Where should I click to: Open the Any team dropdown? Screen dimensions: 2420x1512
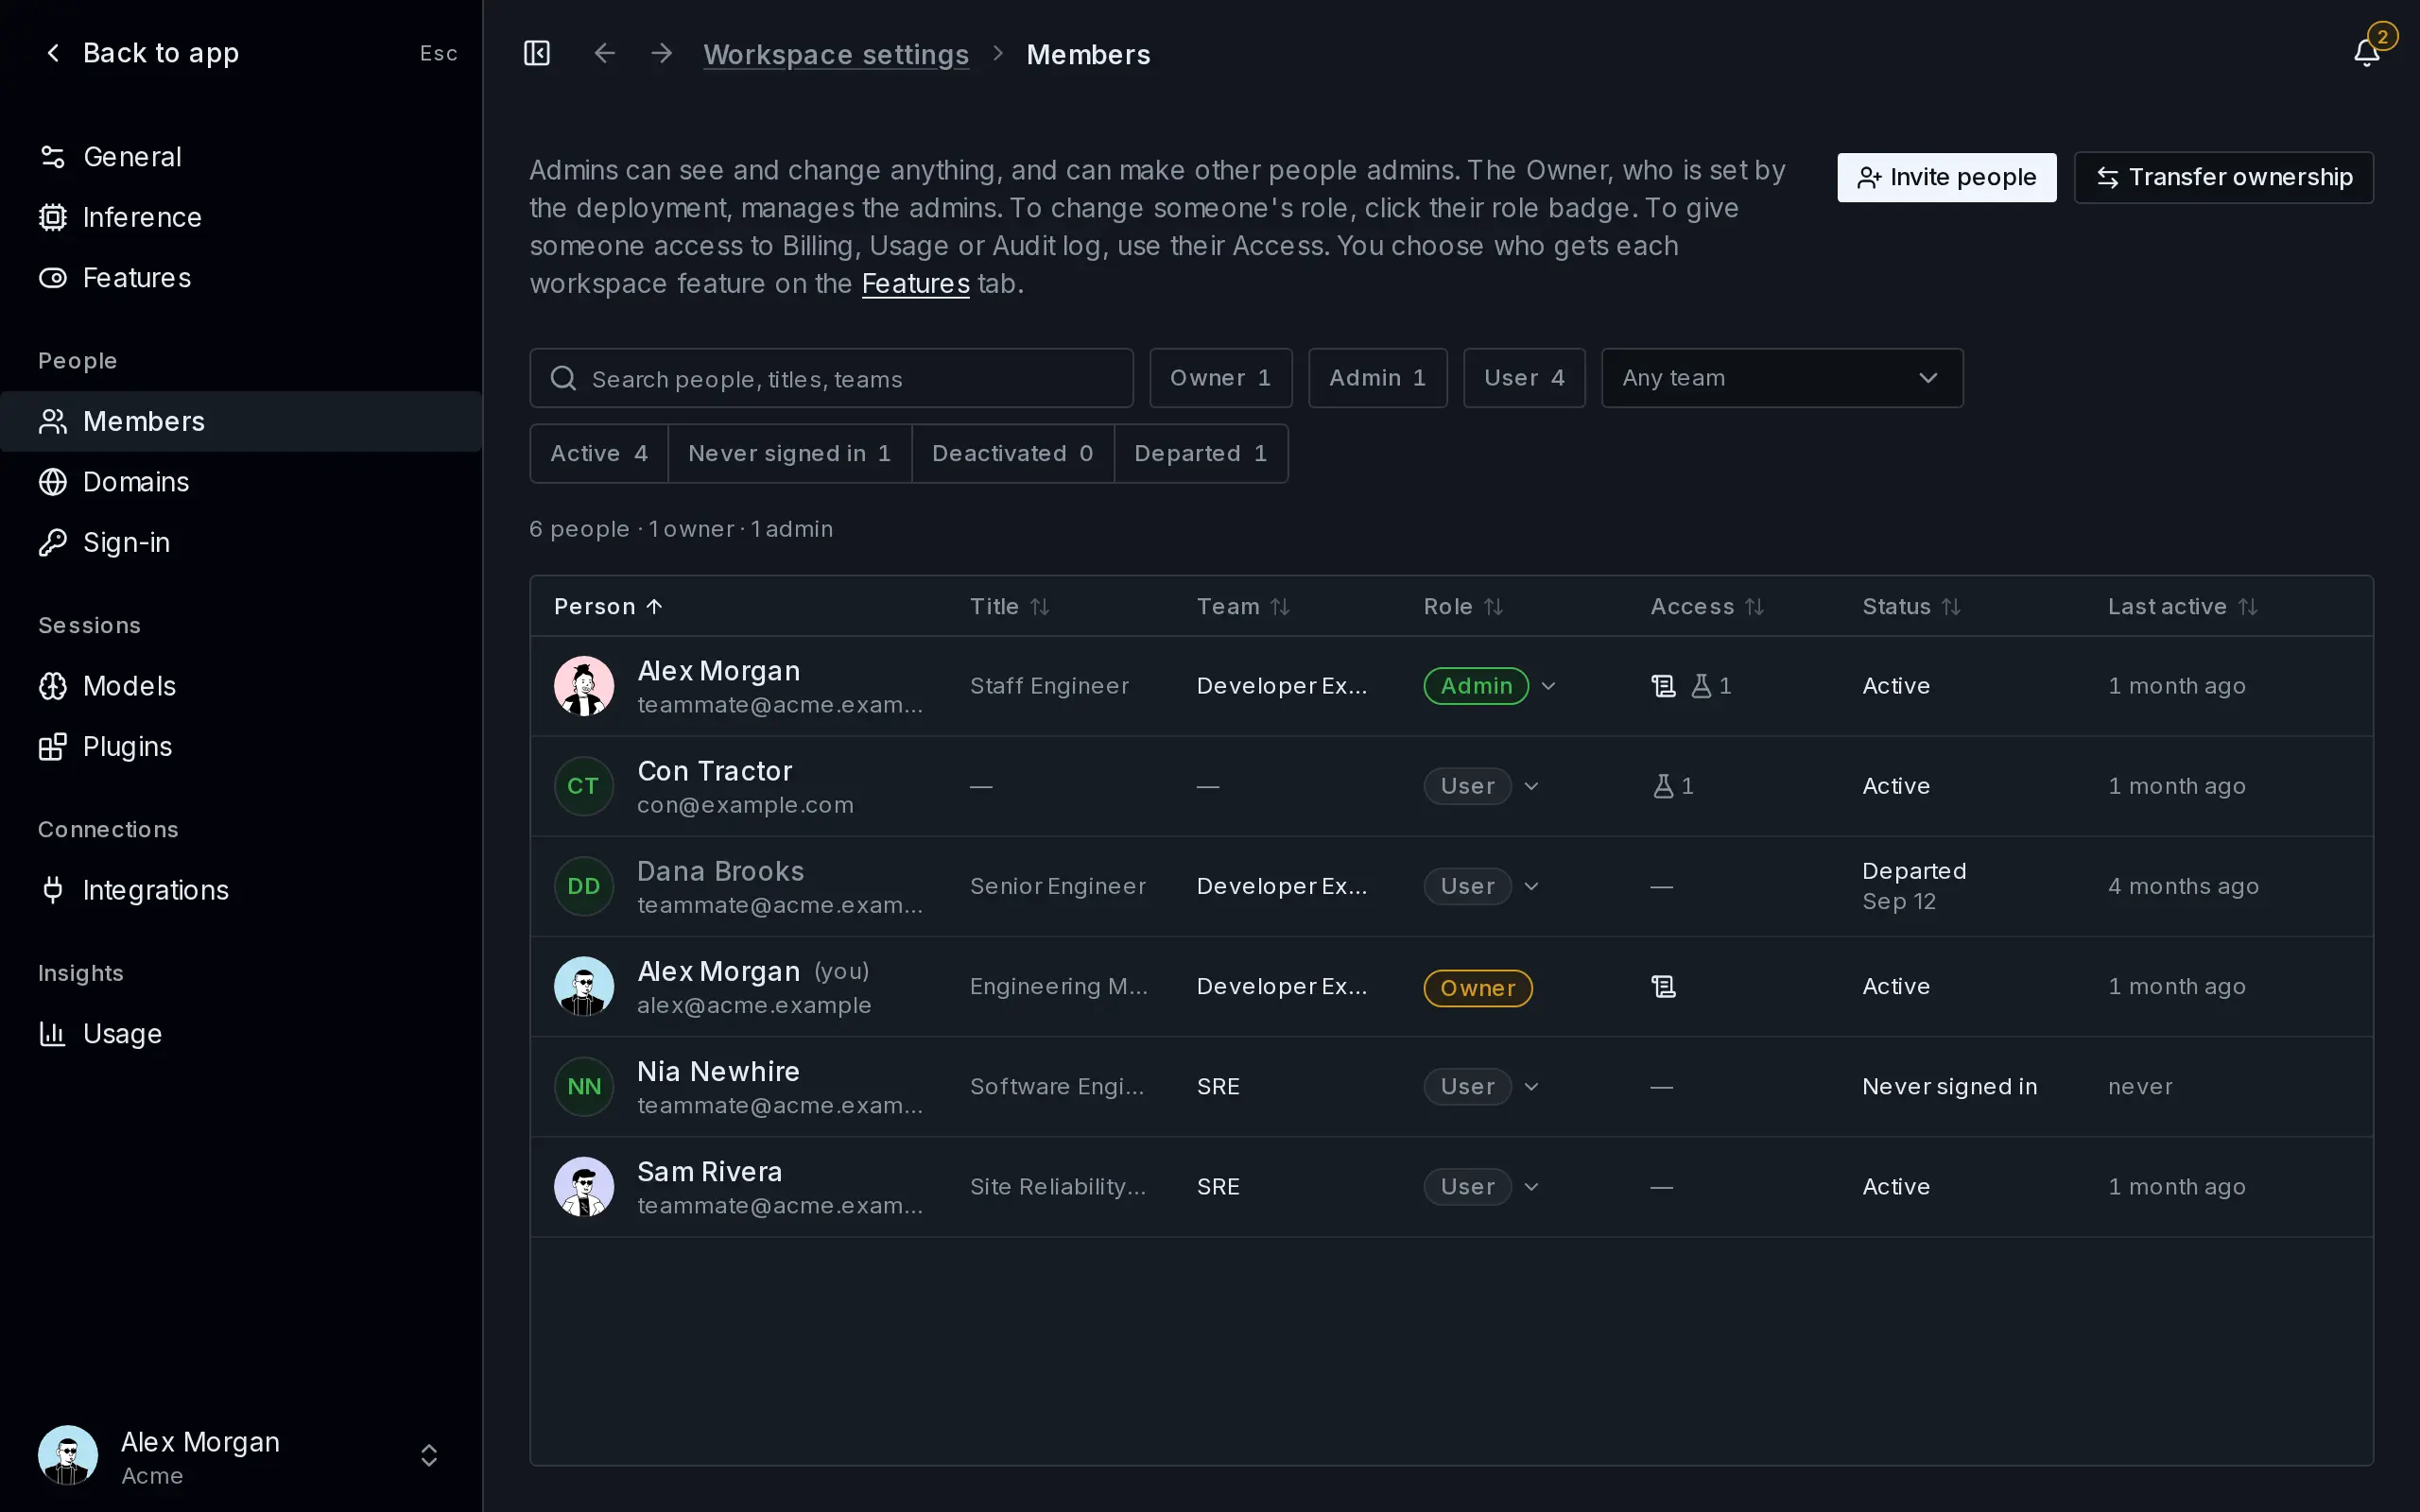[1782, 378]
